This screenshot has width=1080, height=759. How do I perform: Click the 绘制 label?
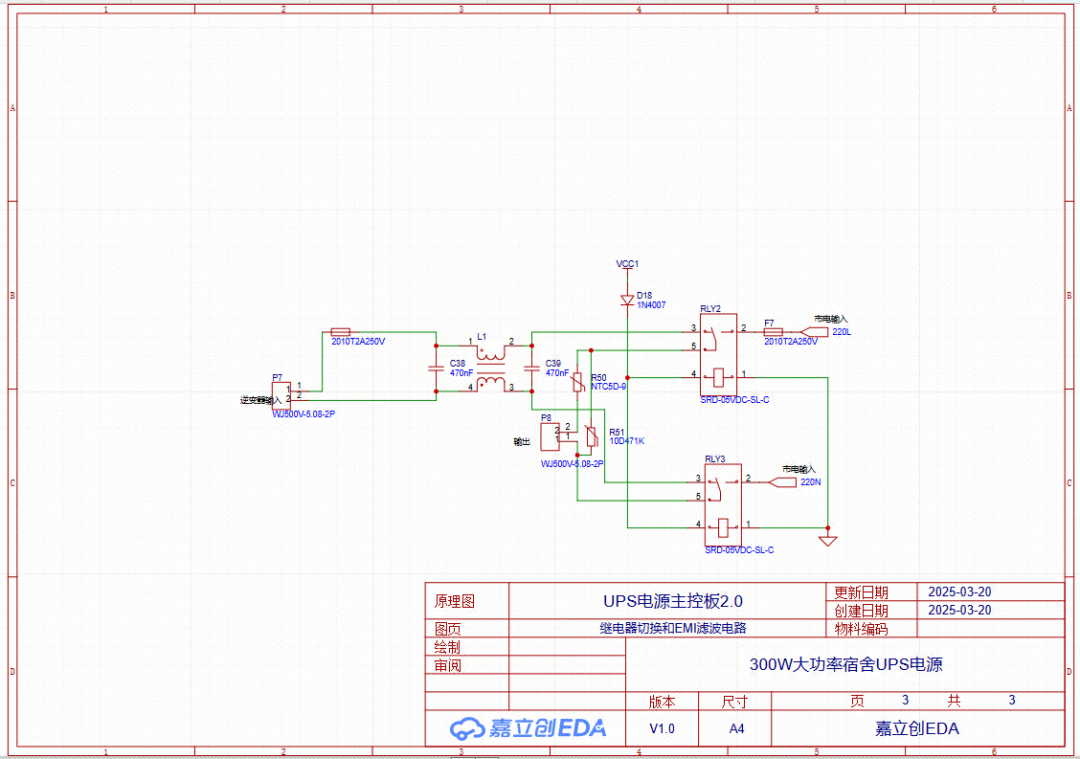(448, 647)
